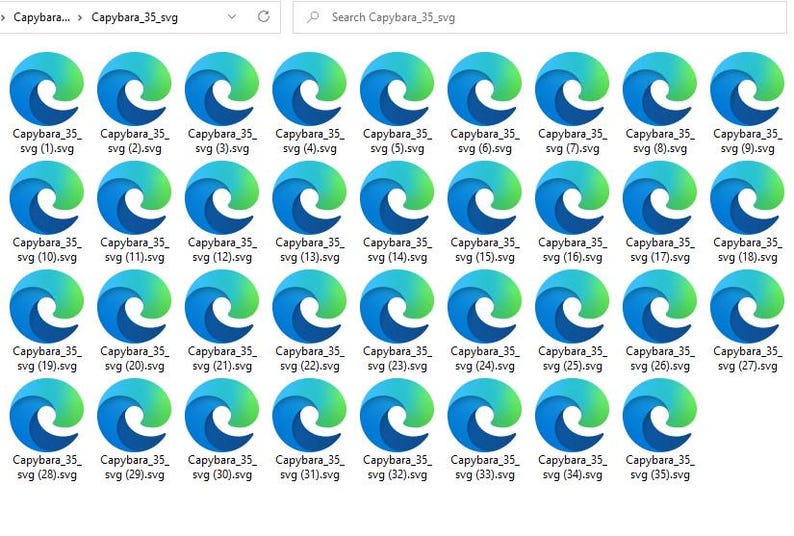794x536 pixels.
Task: Click the magnifier icon in search box
Action: (x=313, y=17)
